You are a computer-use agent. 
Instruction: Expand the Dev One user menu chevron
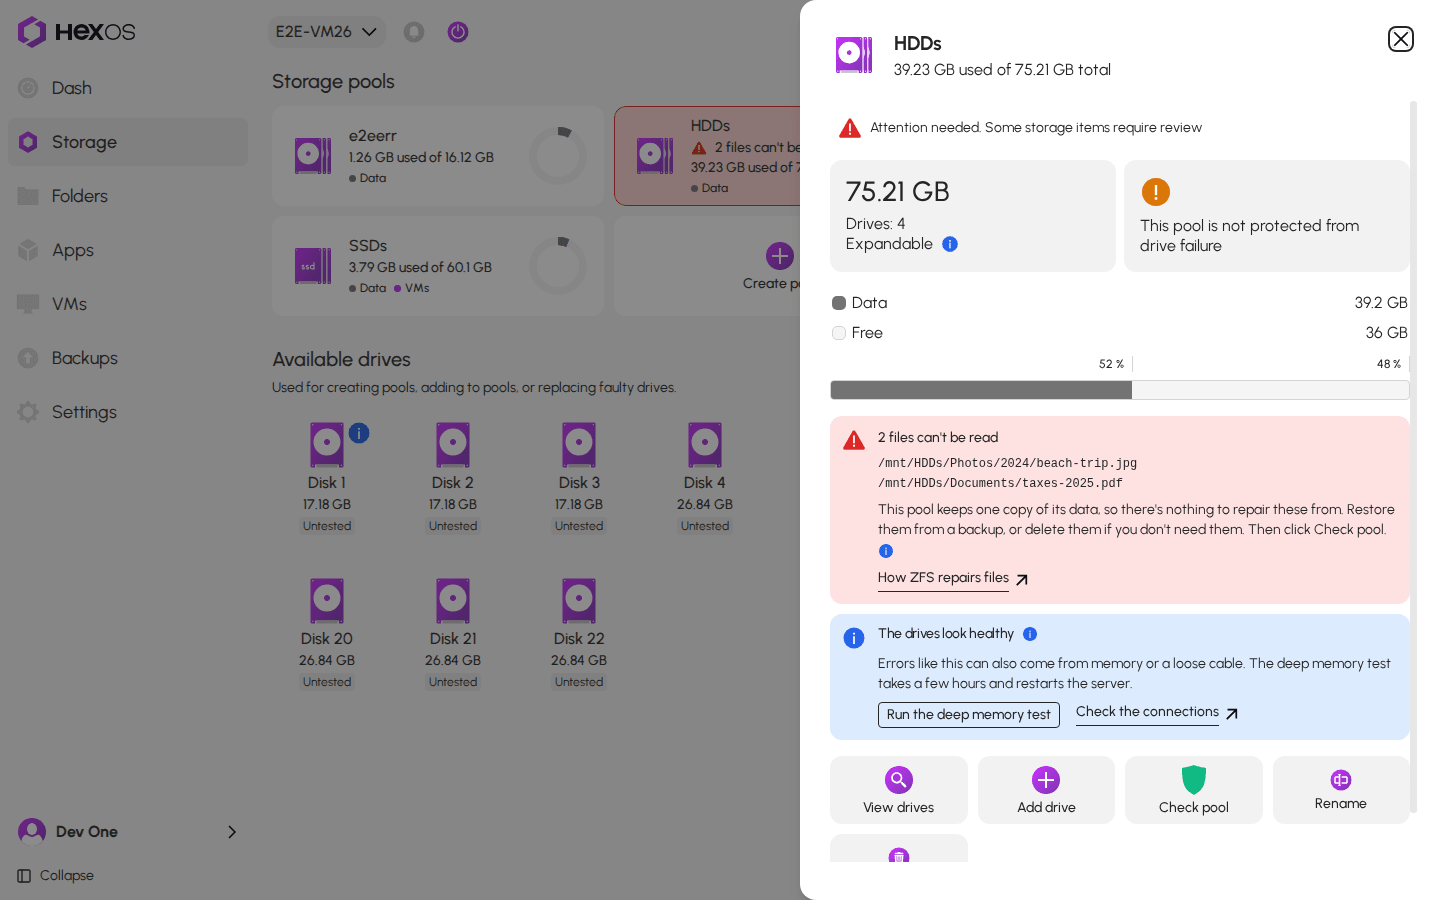pyautogui.click(x=232, y=832)
